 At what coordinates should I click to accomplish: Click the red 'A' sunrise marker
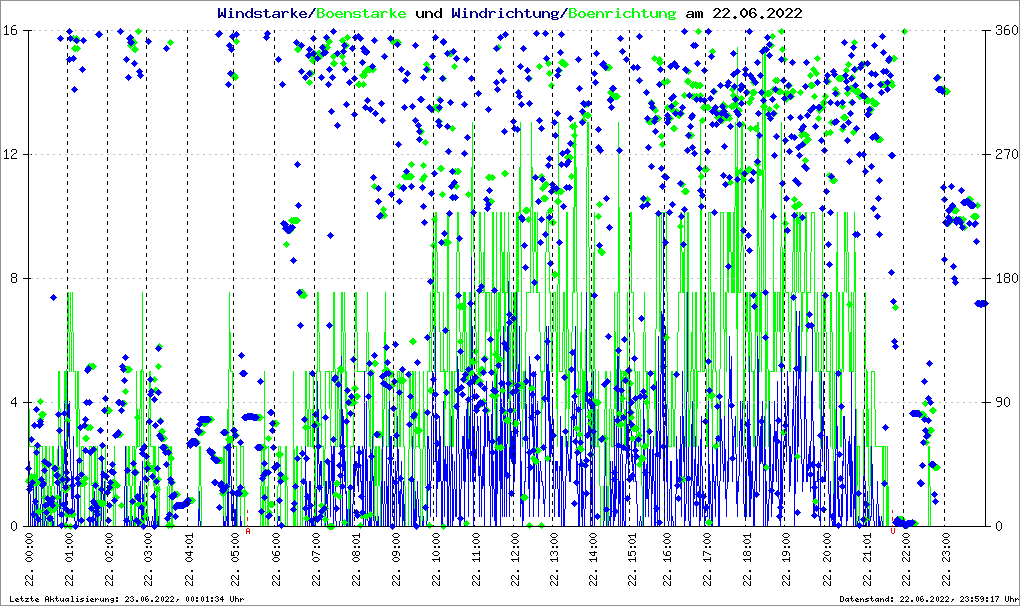click(248, 531)
